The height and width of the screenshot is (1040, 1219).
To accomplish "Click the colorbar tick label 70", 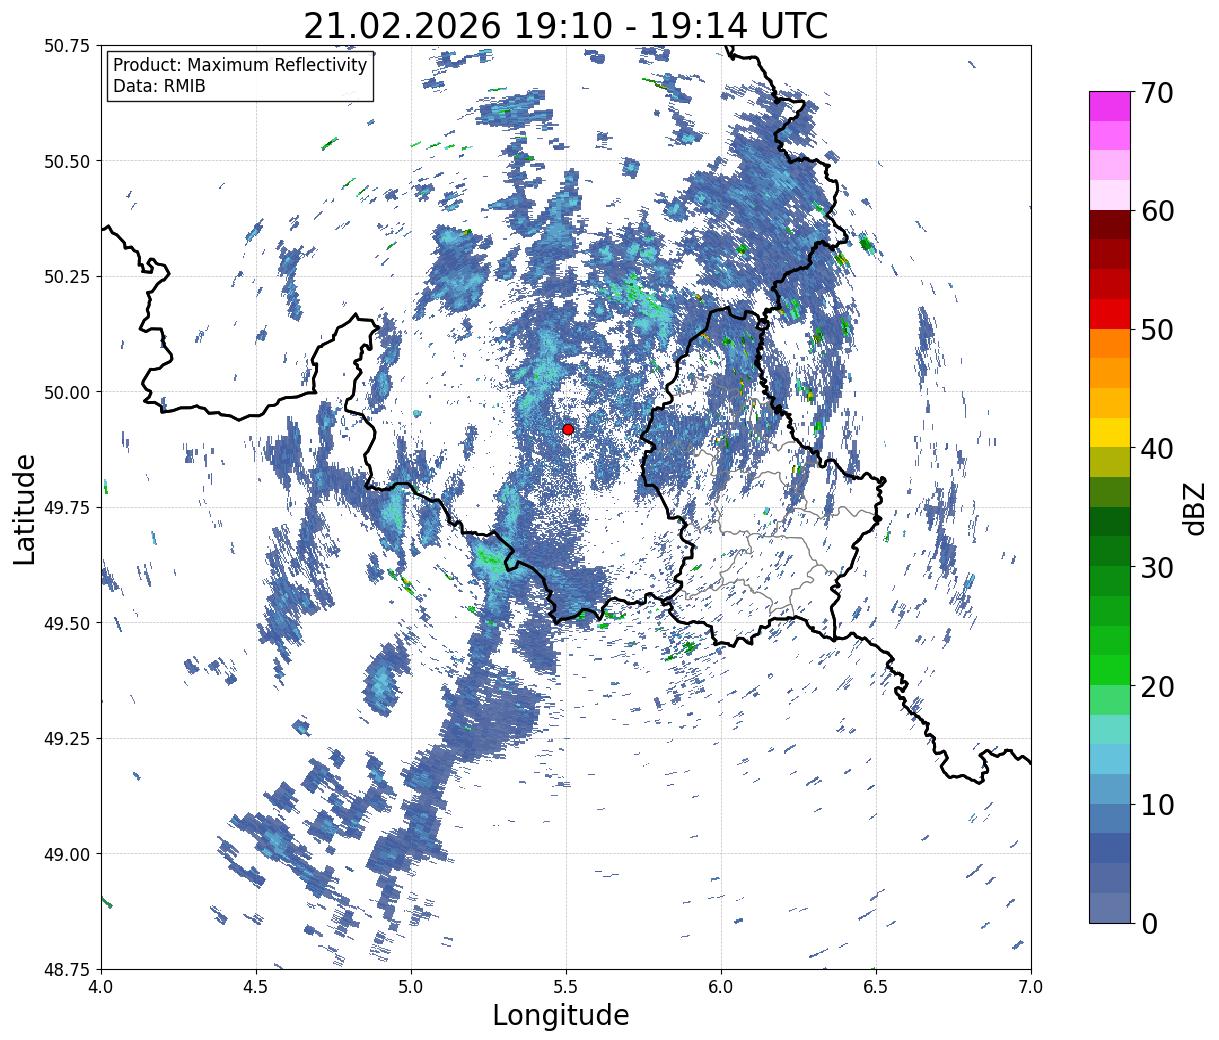I will (1157, 93).
